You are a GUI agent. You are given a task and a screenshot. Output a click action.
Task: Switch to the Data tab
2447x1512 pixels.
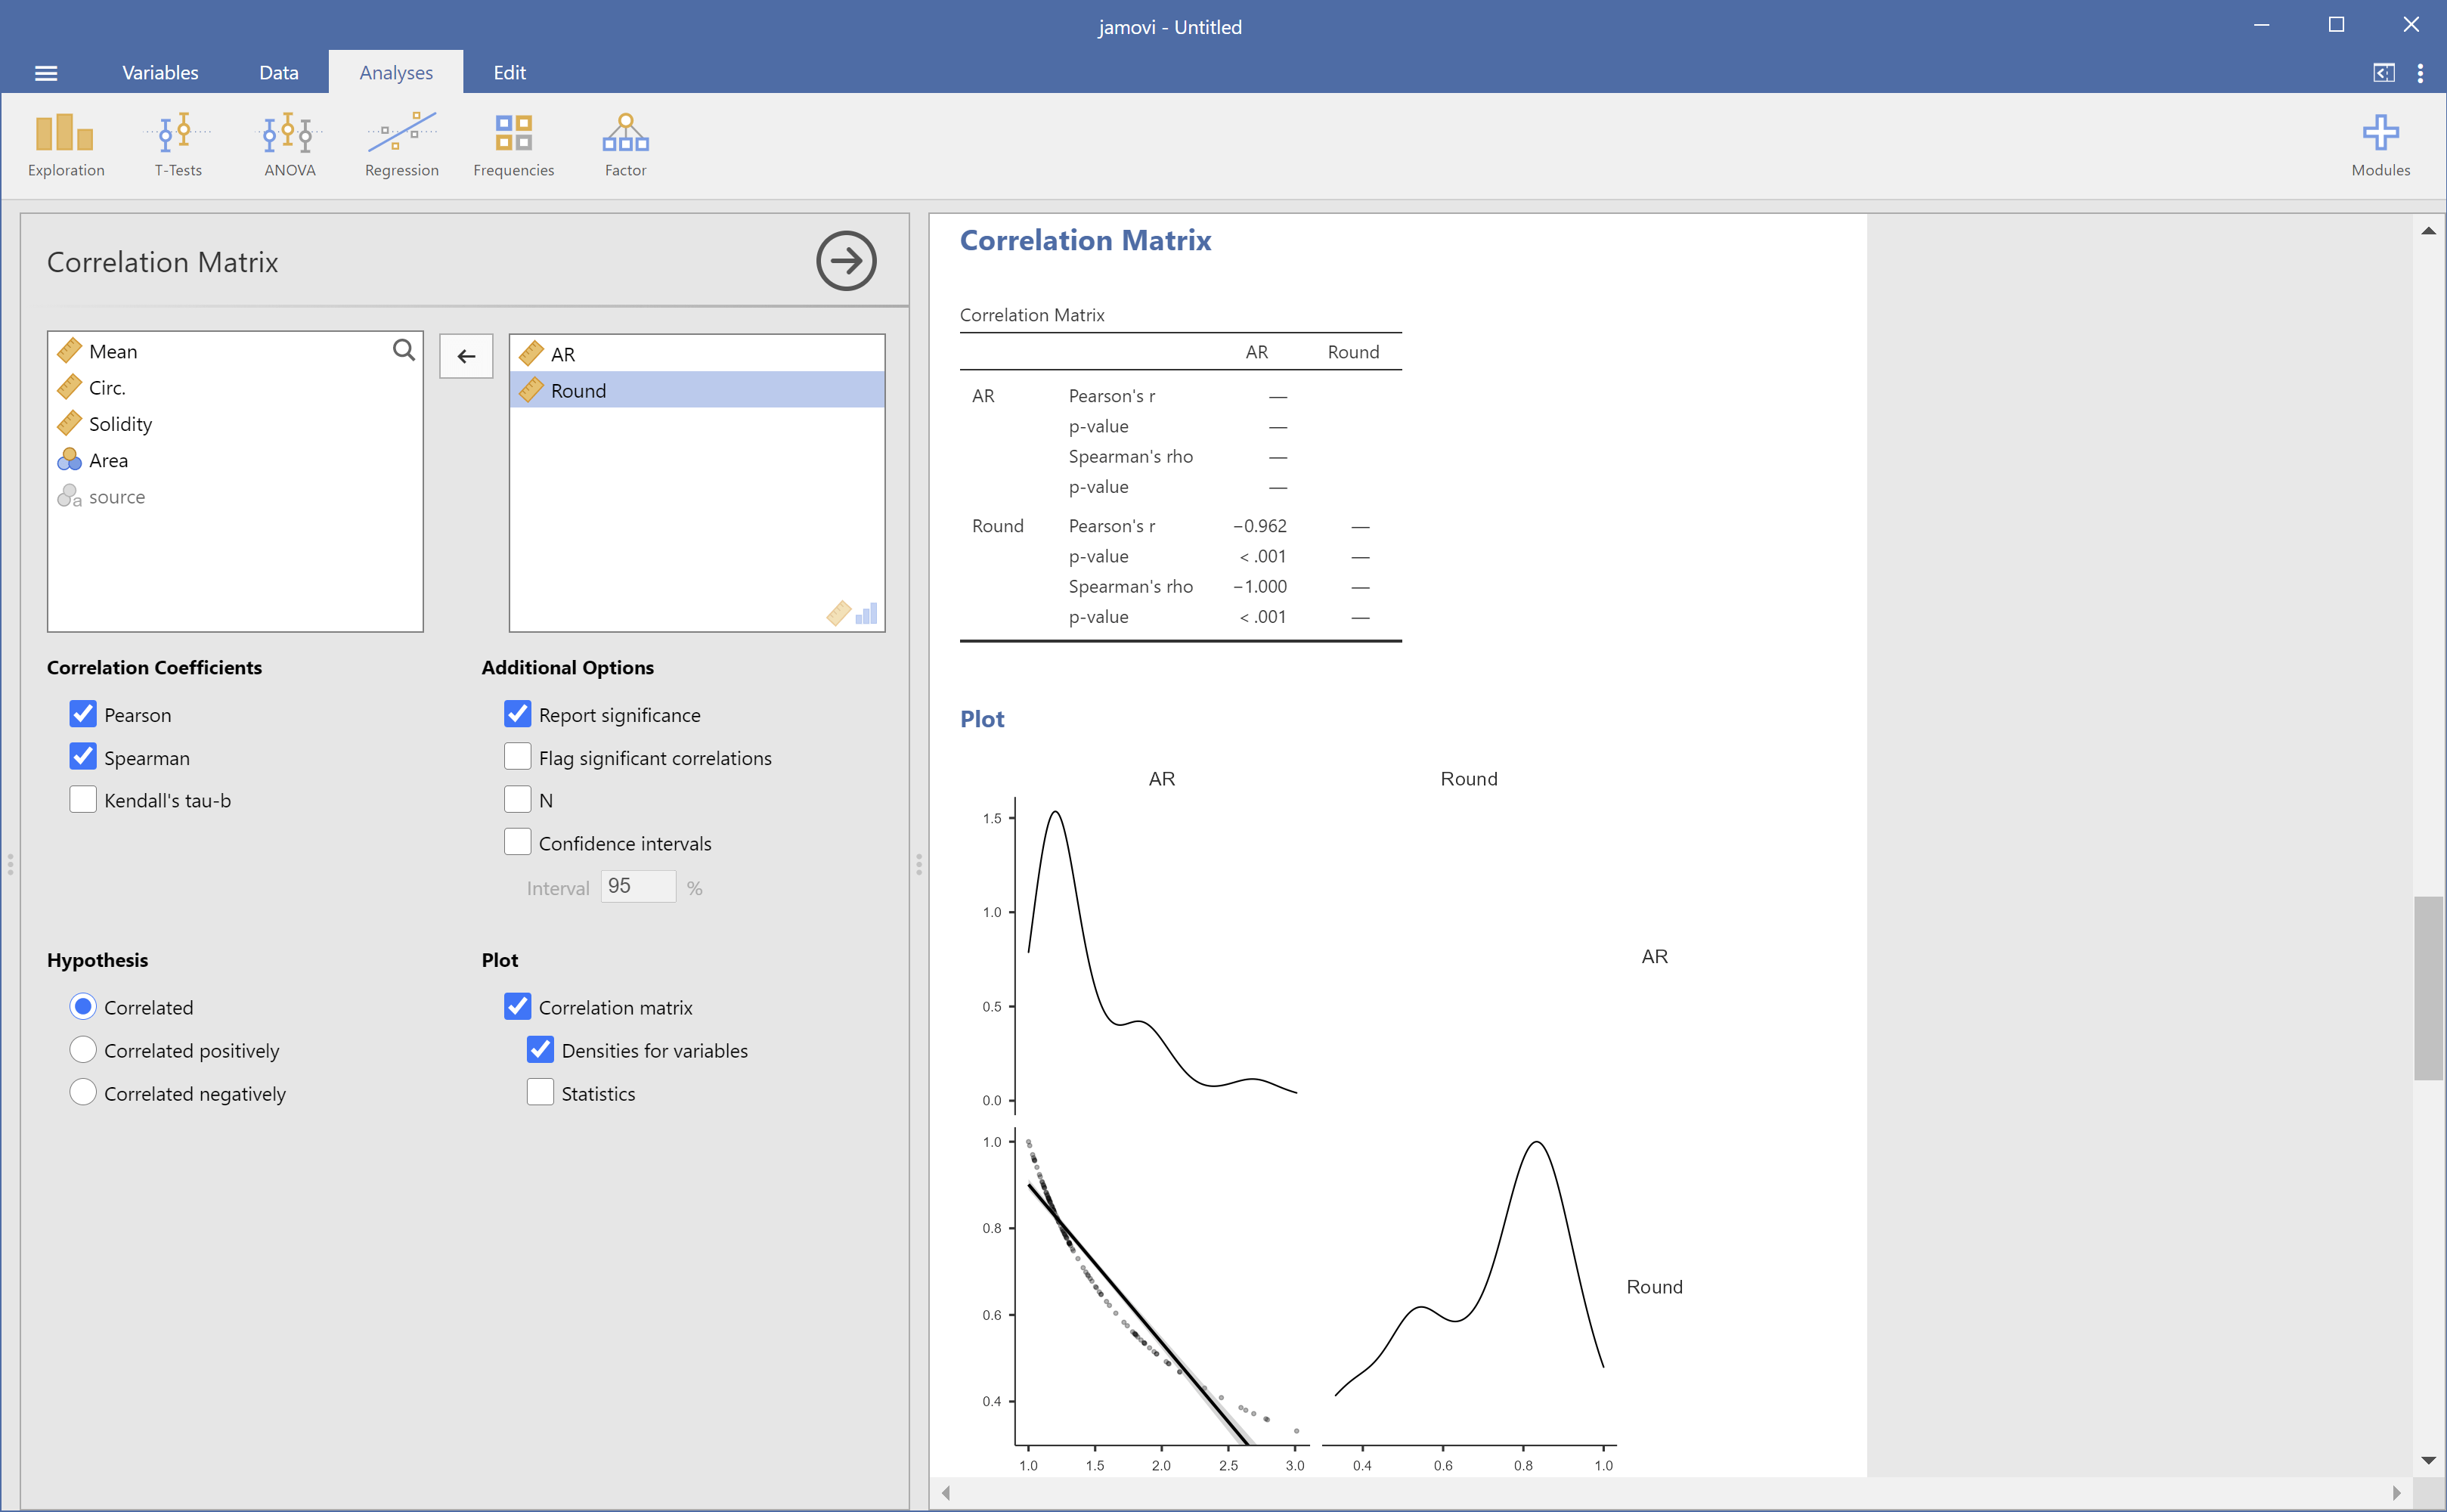tap(279, 73)
